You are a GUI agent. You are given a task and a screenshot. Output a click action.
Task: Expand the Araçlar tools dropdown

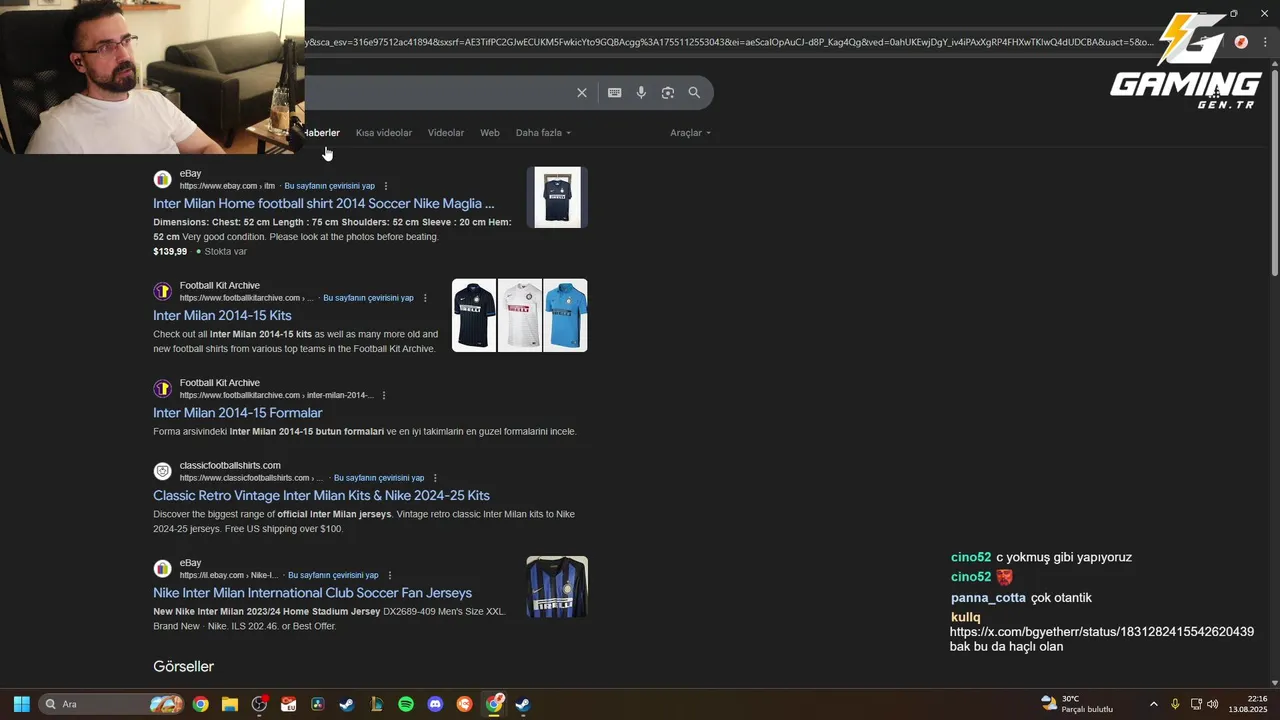point(690,133)
